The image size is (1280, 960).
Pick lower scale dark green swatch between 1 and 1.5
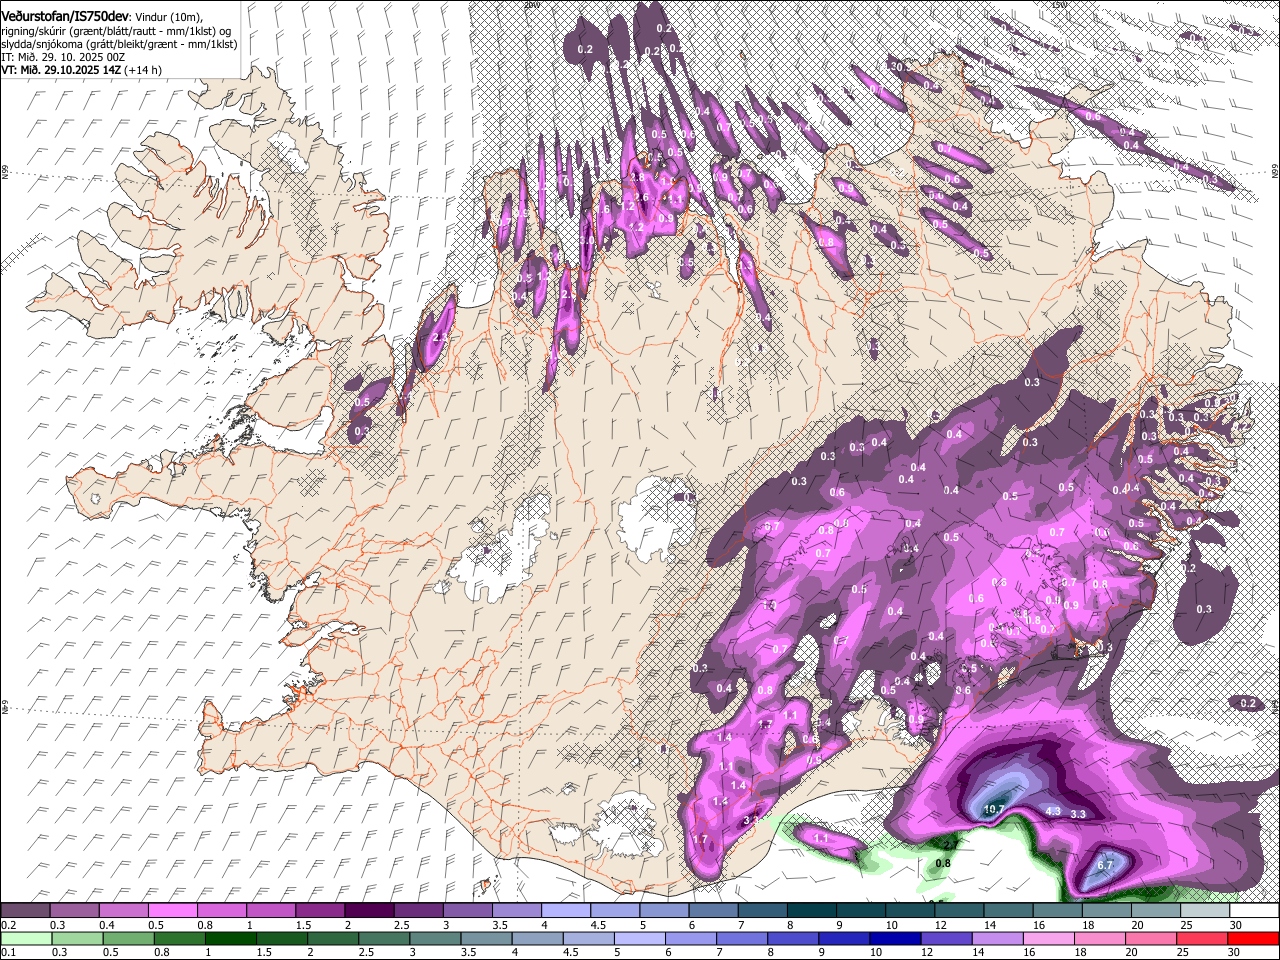(x=230, y=938)
